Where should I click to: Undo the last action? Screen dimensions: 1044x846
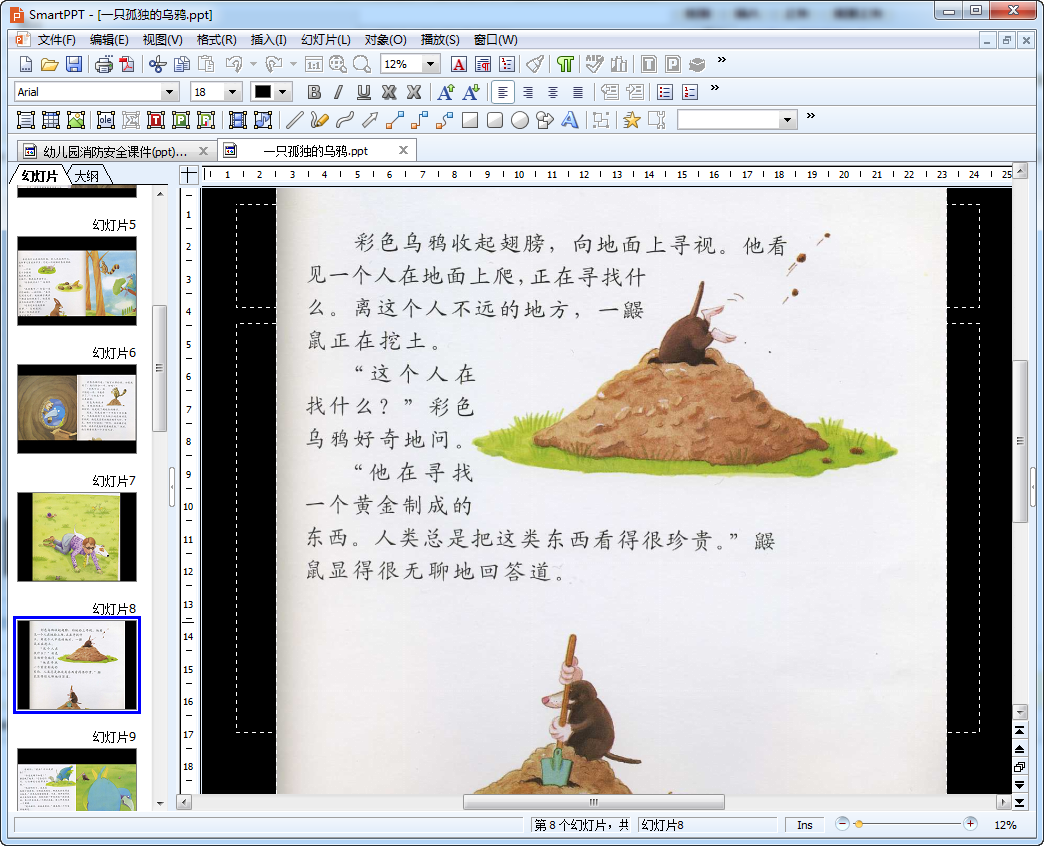234,65
